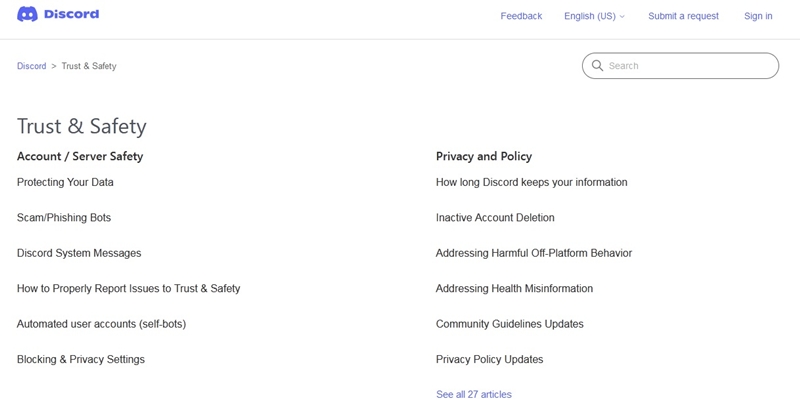Open the English (US) language dropdown
This screenshot has width=800, height=416.
pos(594,16)
